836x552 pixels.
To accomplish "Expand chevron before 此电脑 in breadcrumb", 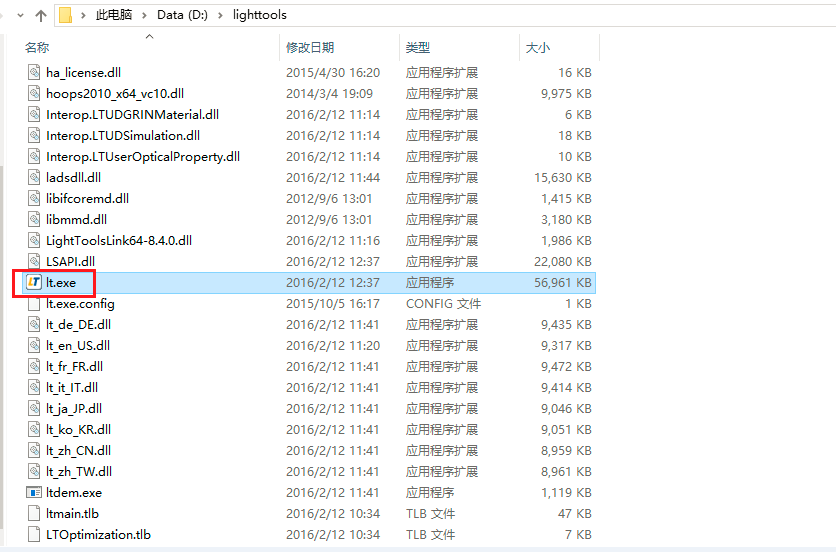I will tap(83, 15).
